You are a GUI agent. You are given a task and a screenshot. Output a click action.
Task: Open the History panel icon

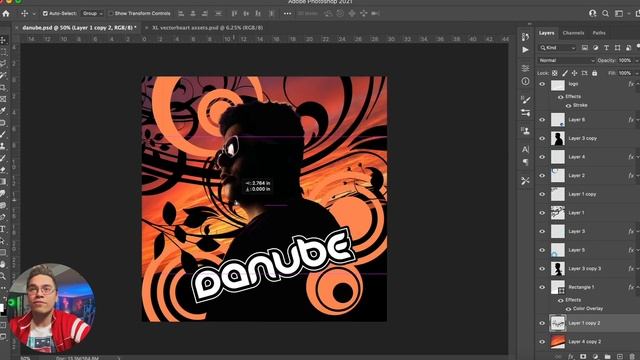click(x=525, y=37)
